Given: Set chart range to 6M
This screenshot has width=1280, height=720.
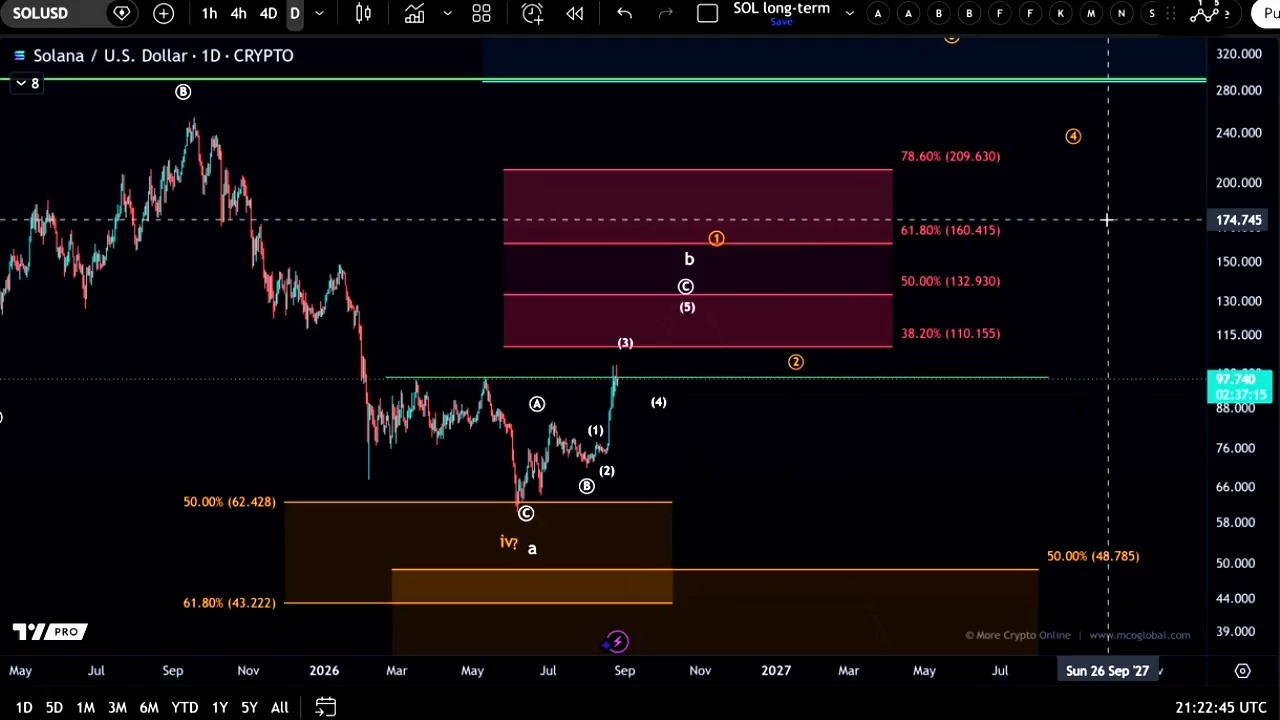Looking at the screenshot, I should [149, 708].
